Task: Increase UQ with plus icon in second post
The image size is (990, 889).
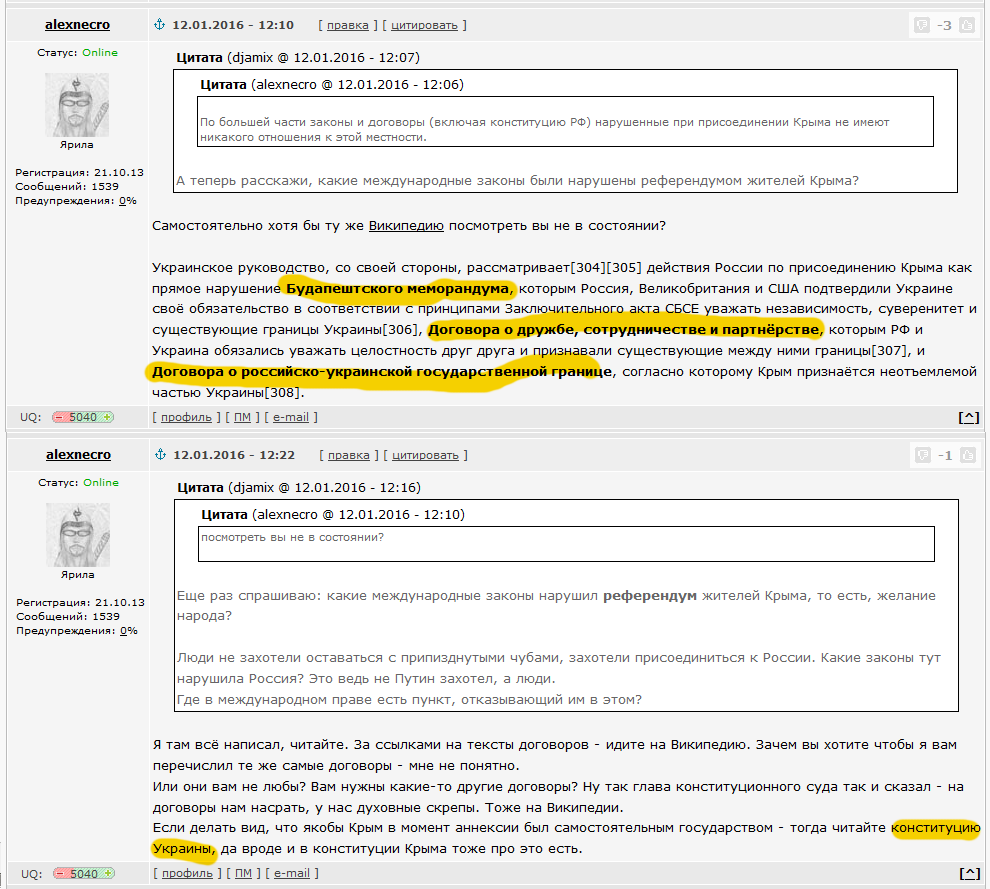Action: (x=109, y=874)
